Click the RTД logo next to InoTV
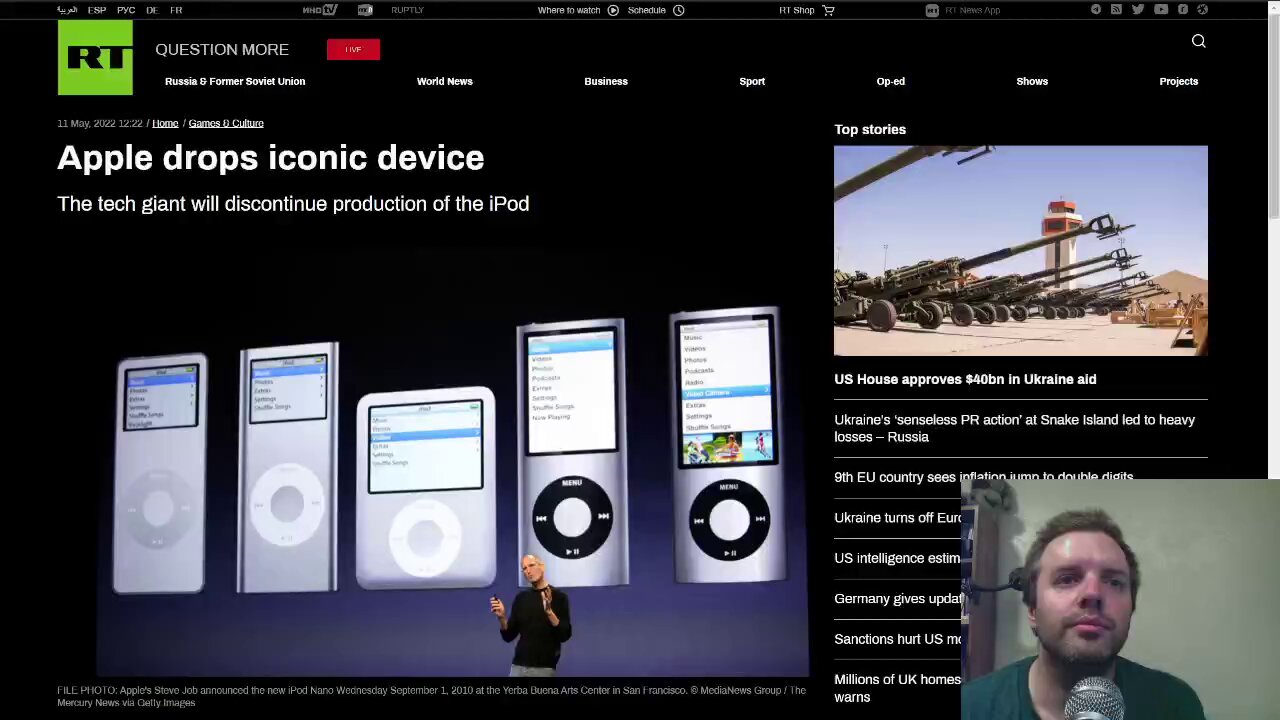This screenshot has height=720, width=1280. point(365,10)
